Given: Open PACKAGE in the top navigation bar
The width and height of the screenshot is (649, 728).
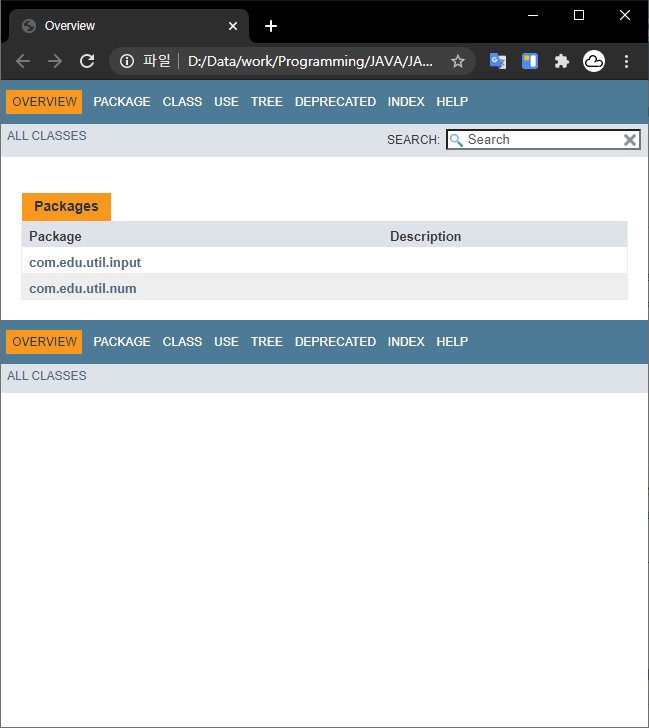Looking at the screenshot, I should (x=122, y=102).
